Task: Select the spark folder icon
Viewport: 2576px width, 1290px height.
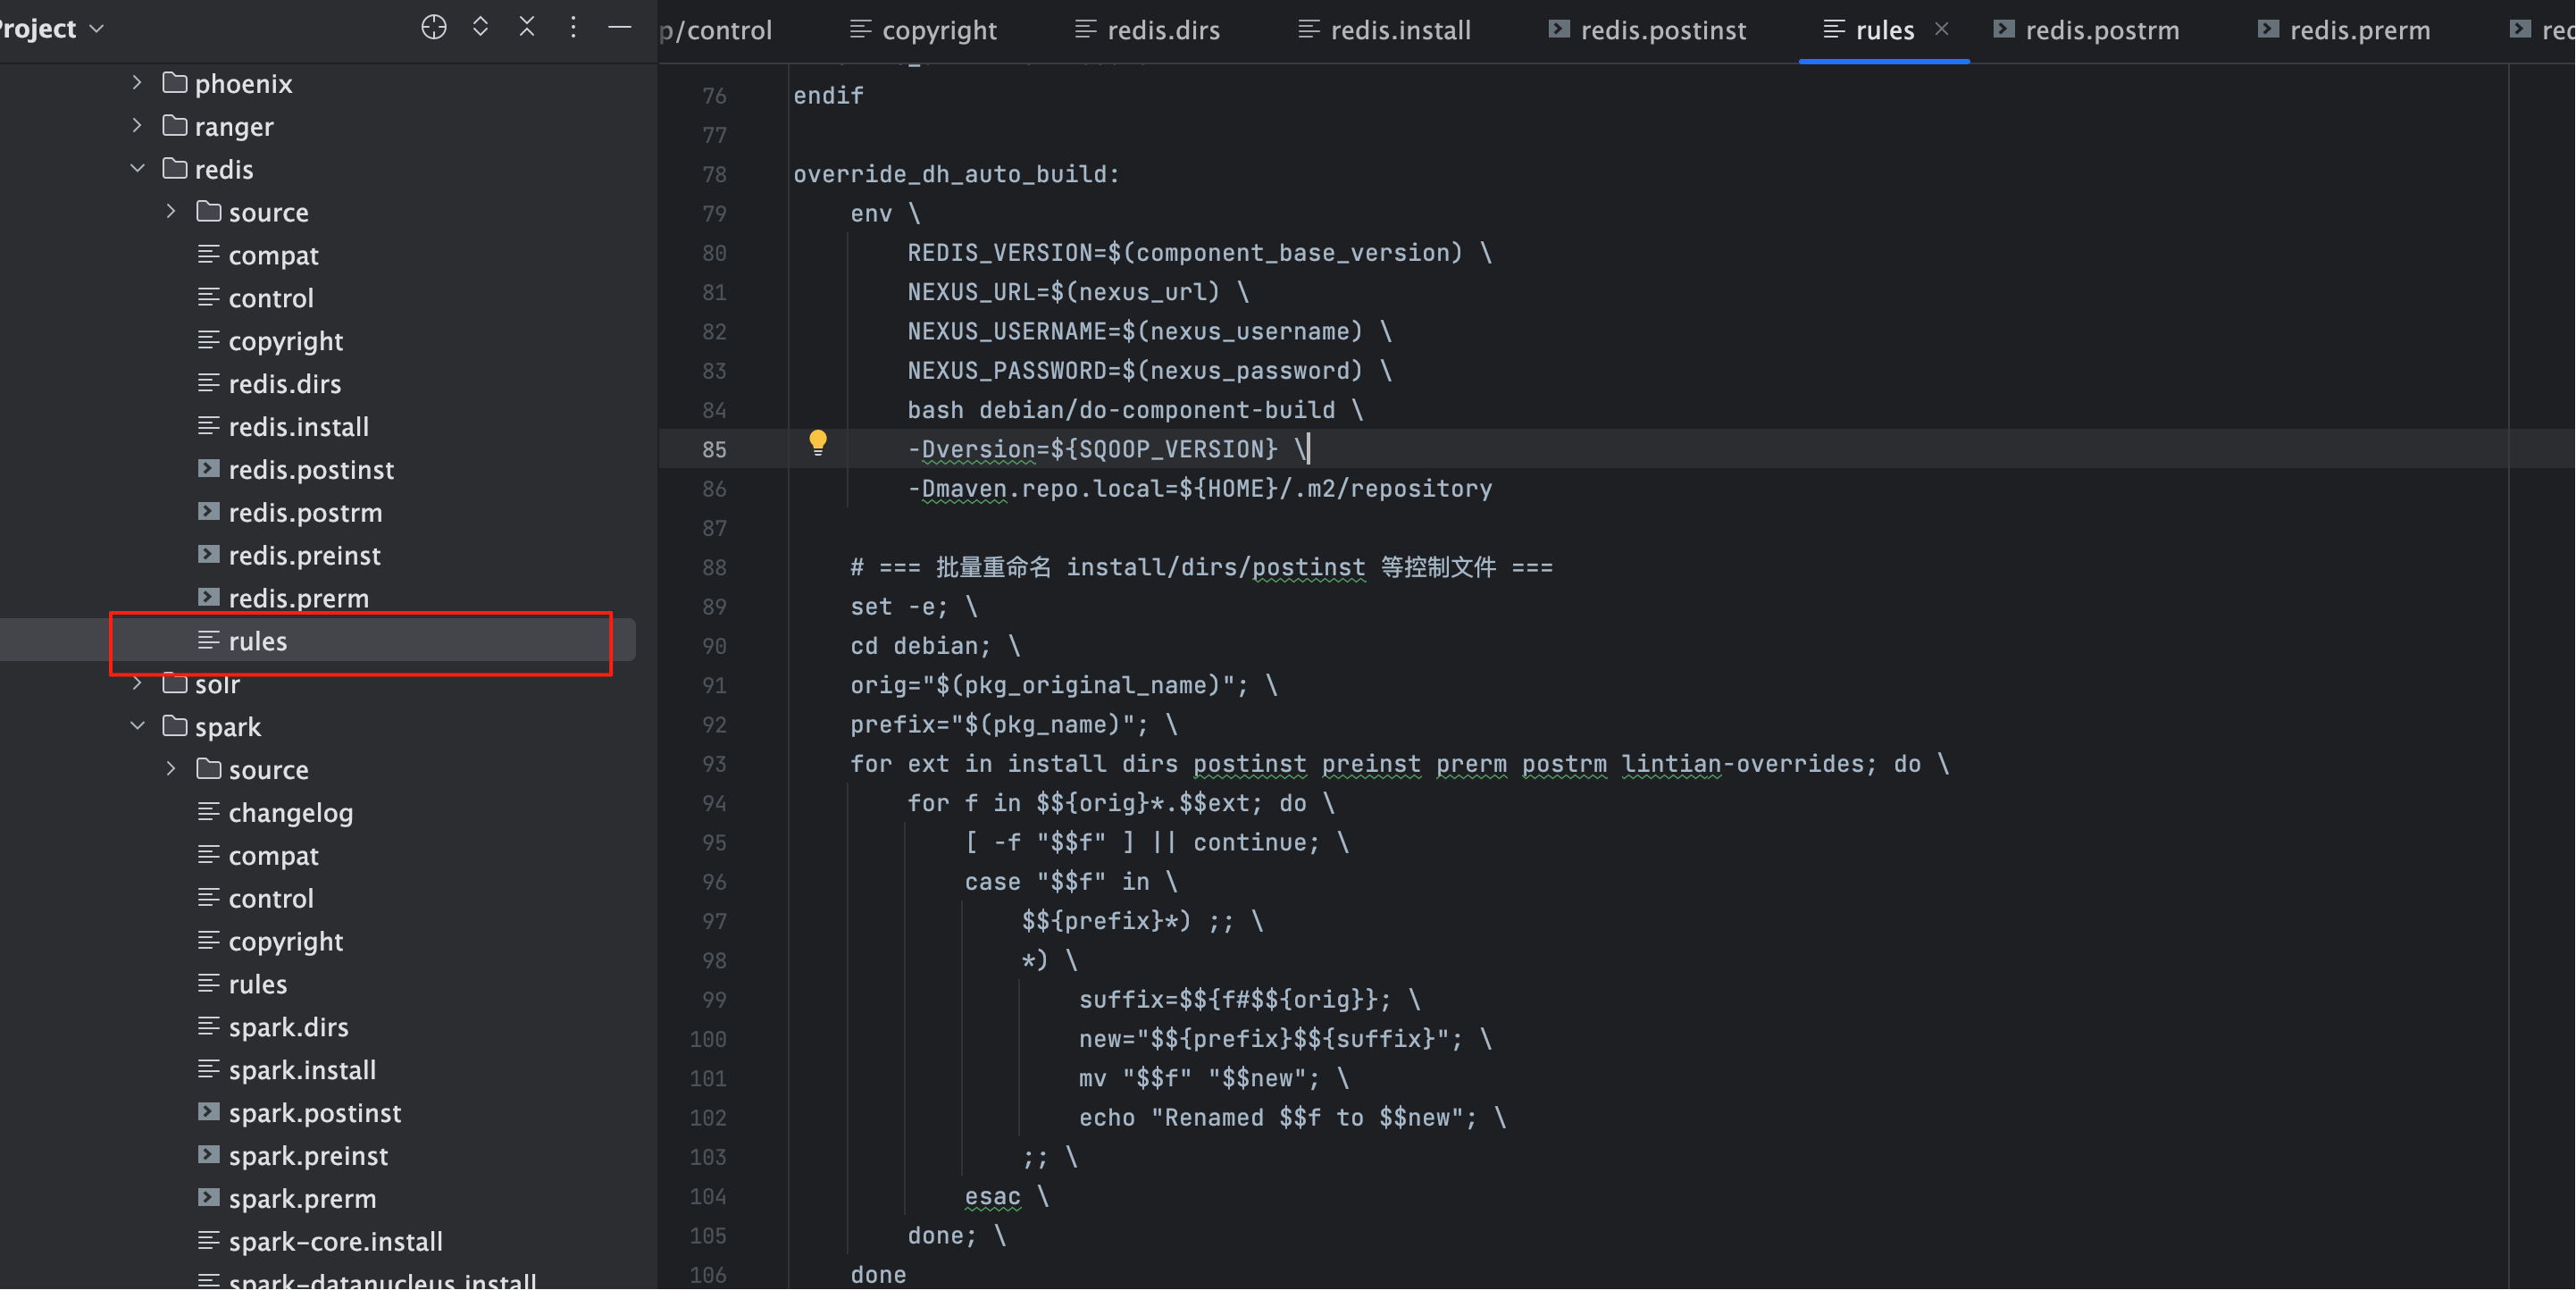Action: click(x=175, y=727)
